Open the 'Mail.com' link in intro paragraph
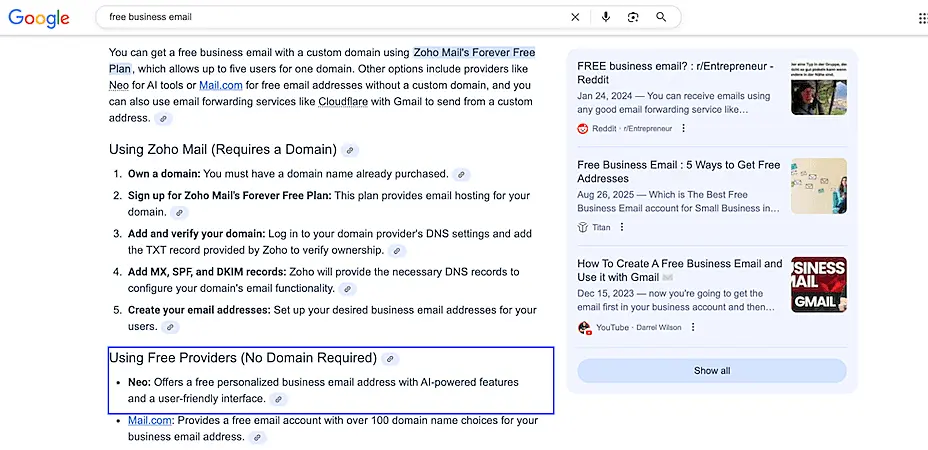This screenshot has width=928, height=450. tap(221, 85)
